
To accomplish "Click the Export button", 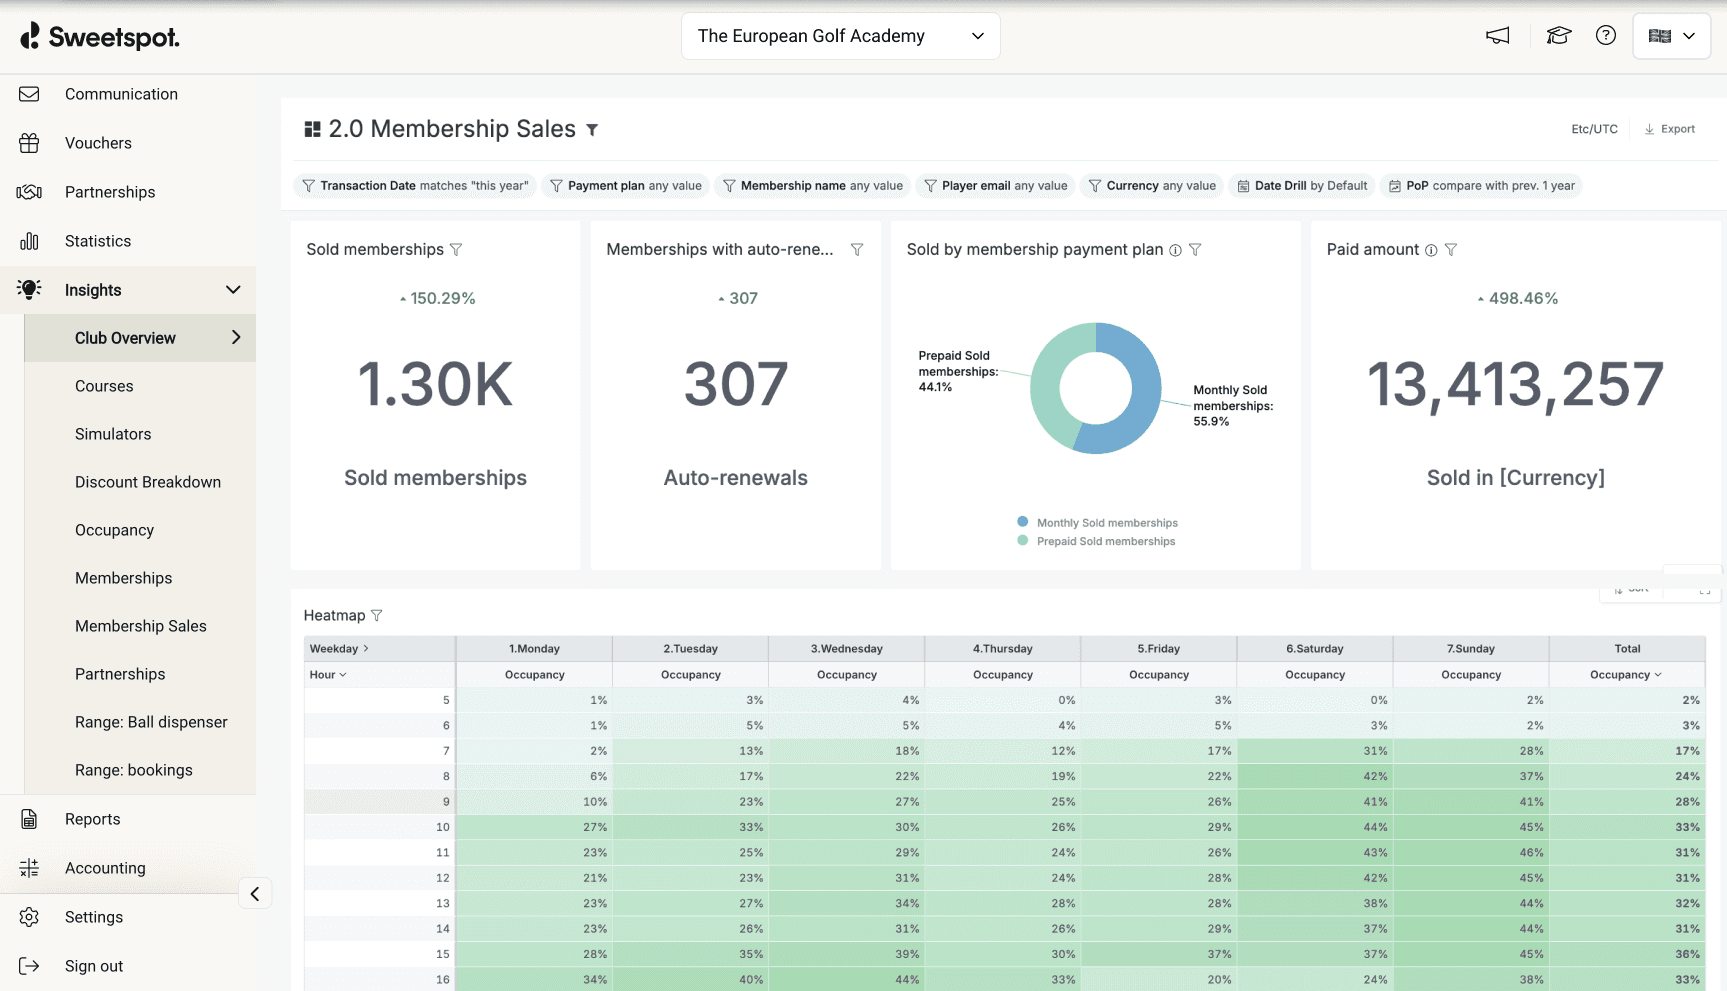I will (x=1670, y=129).
